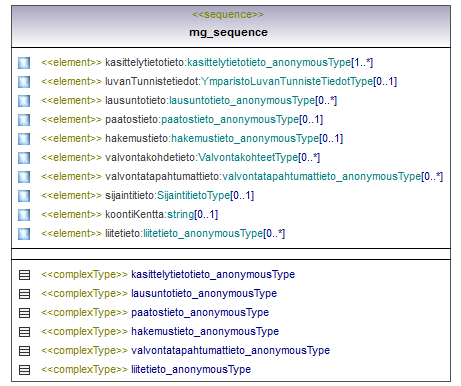Click the element icon beside liitetieto
461x386 pixels.
tap(24, 234)
